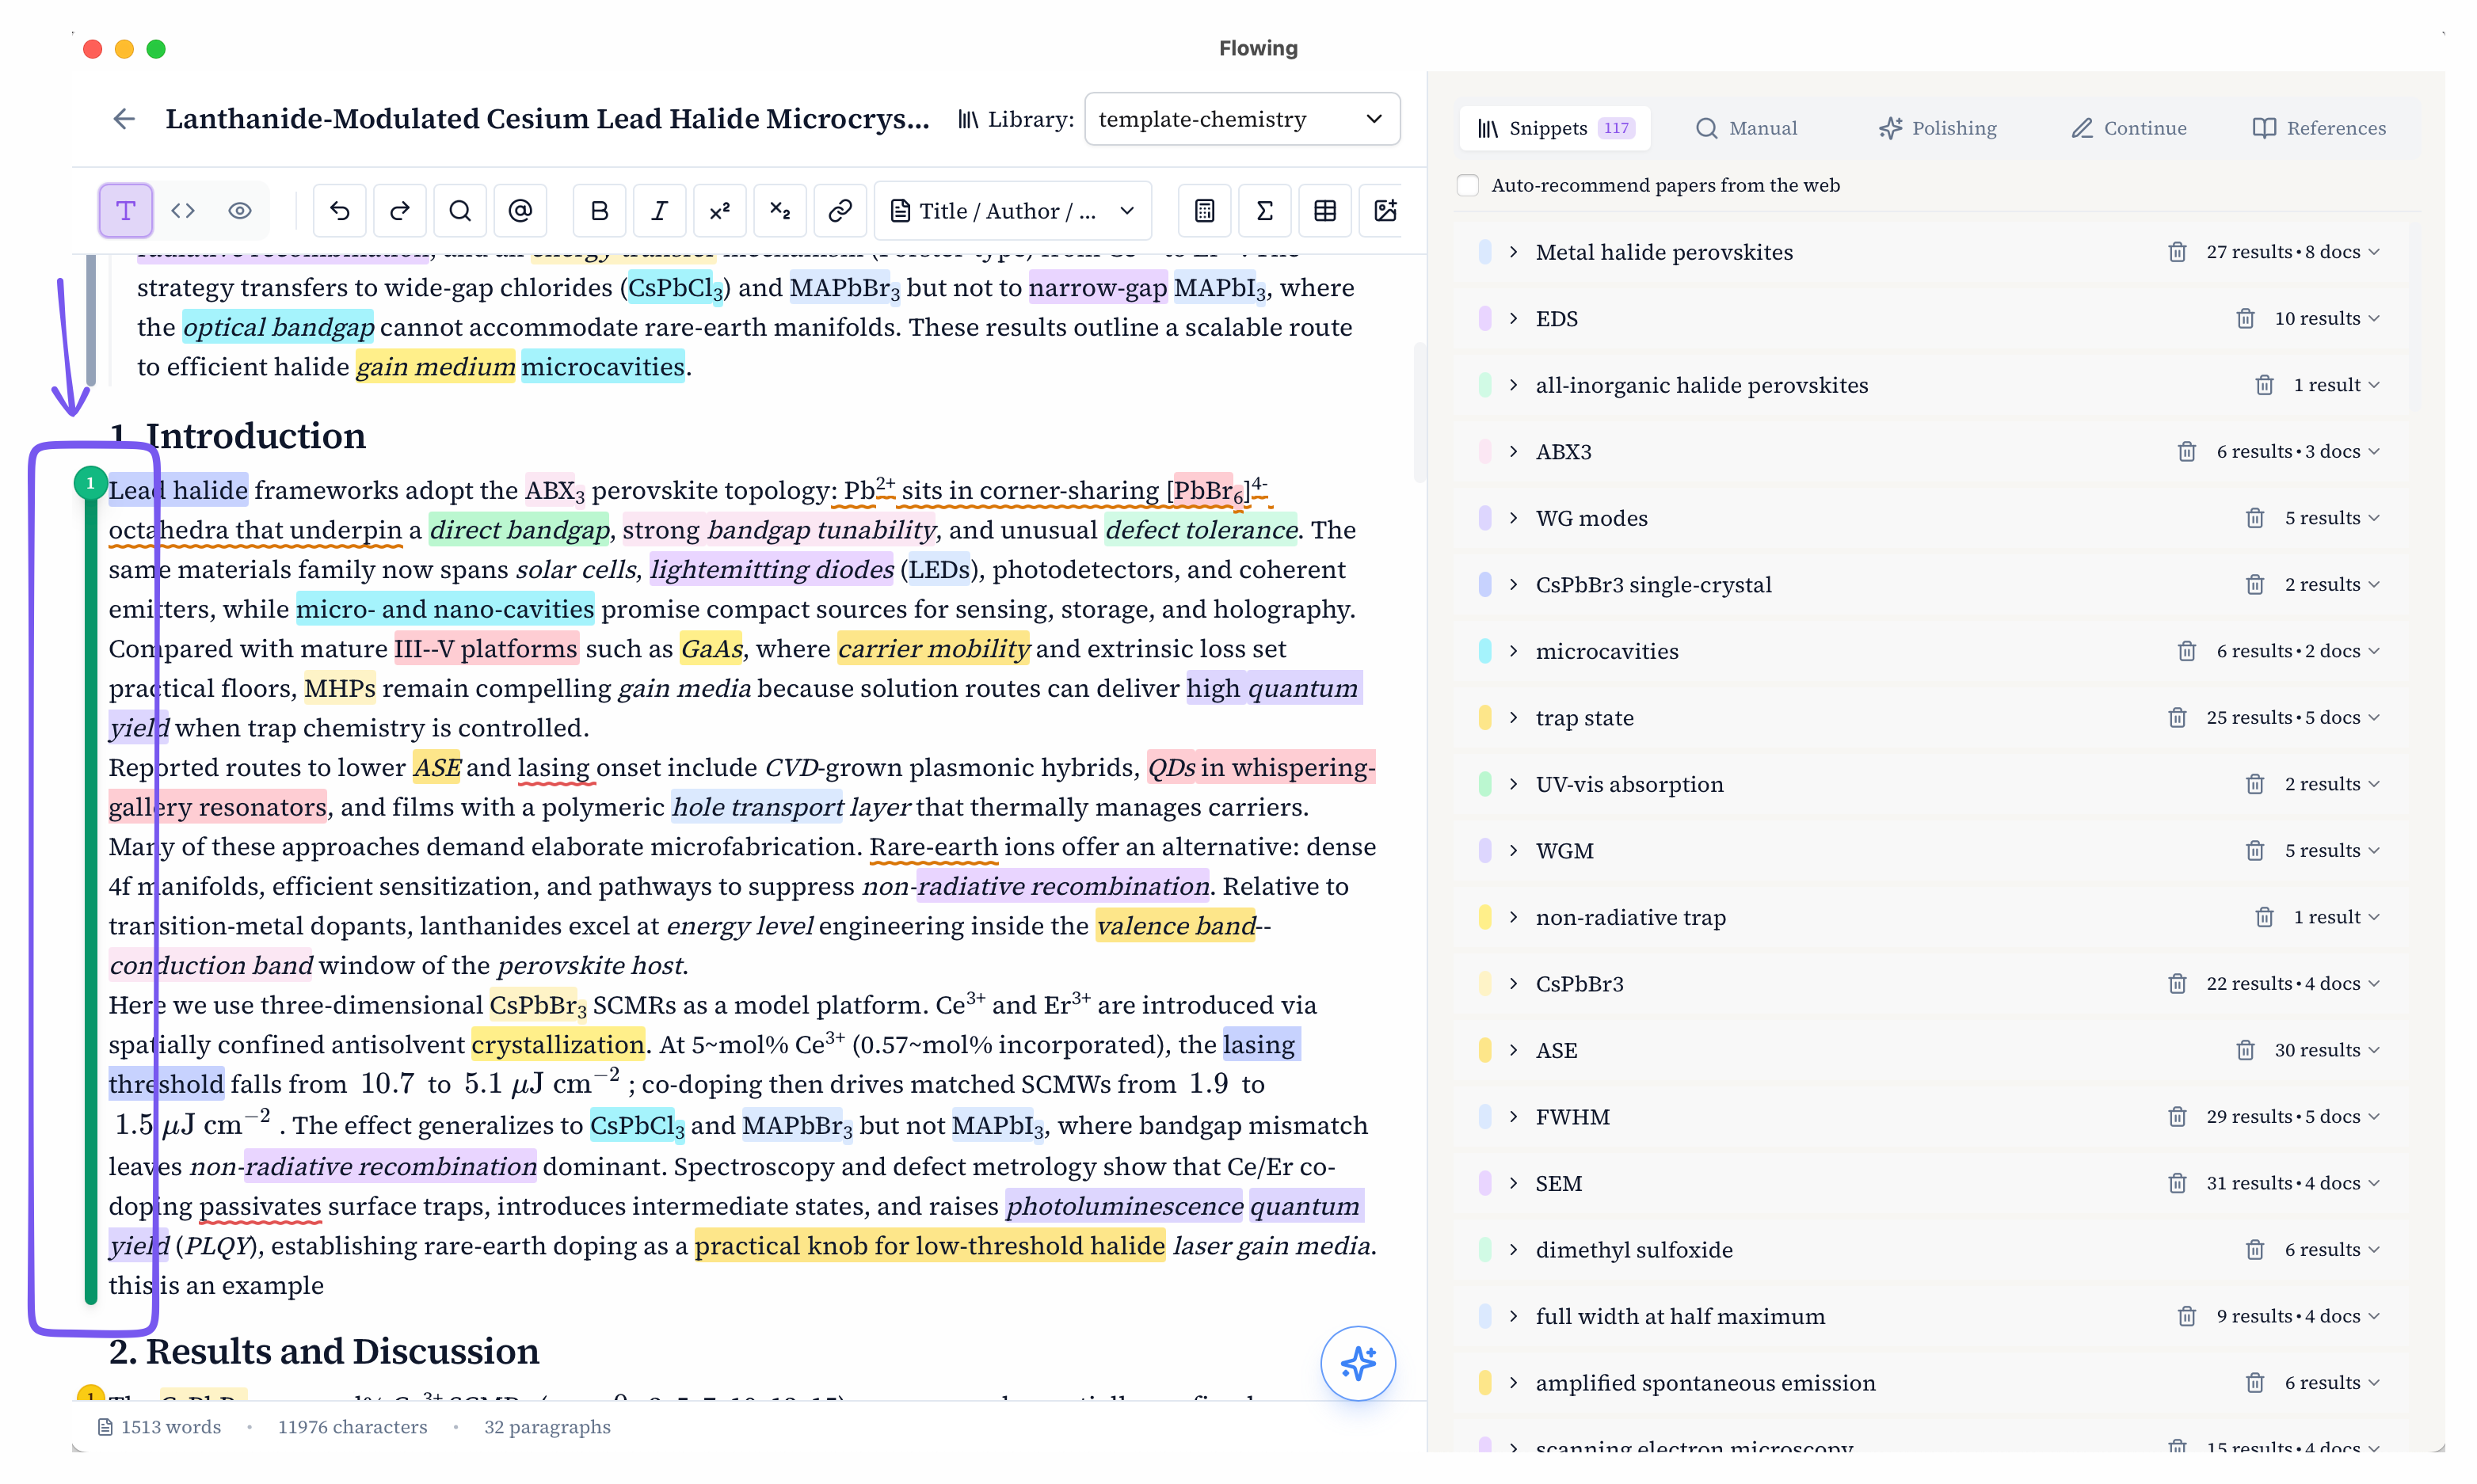Switch to source code view
Image resolution: width=2477 pixels, height=1484 pixels.
pos(183,211)
